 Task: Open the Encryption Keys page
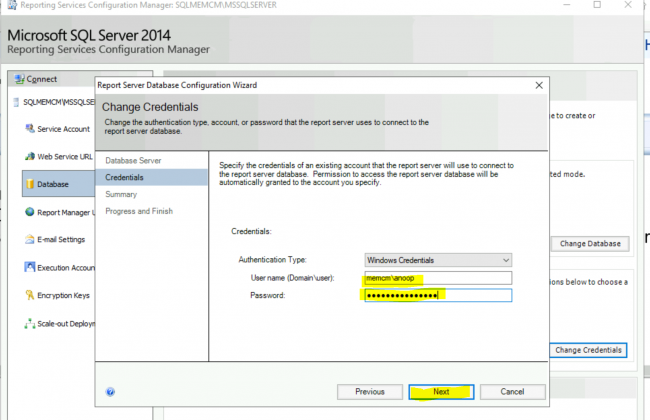[63, 295]
